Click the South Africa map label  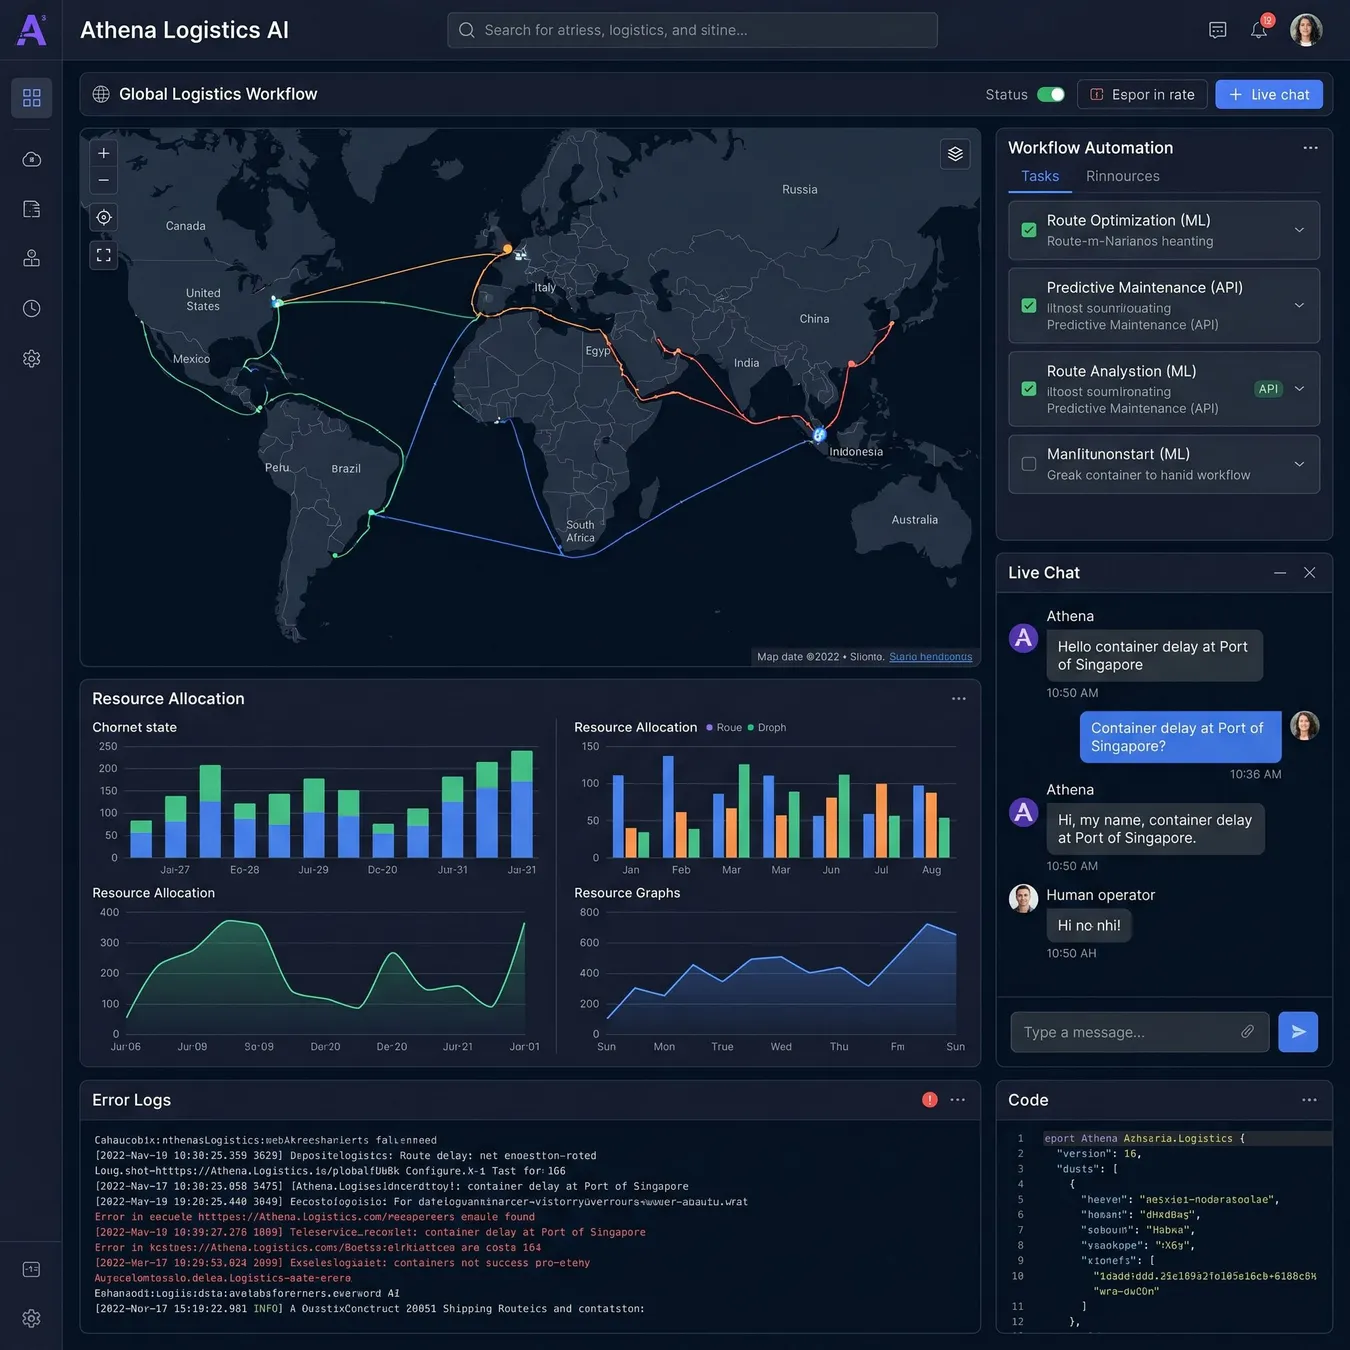[580, 531]
